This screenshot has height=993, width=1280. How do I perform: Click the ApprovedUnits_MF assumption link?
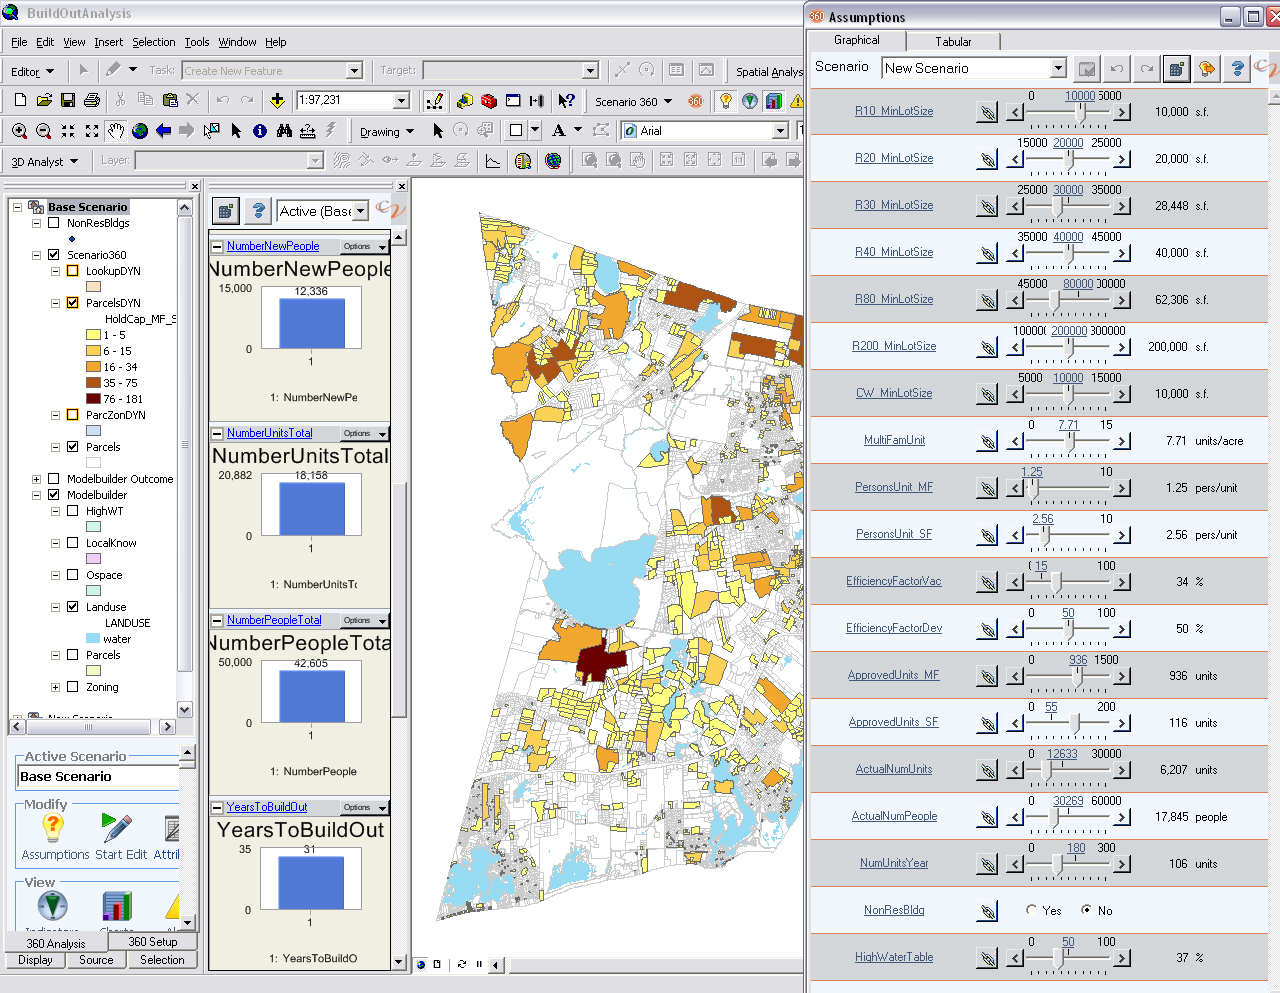click(894, 675)
